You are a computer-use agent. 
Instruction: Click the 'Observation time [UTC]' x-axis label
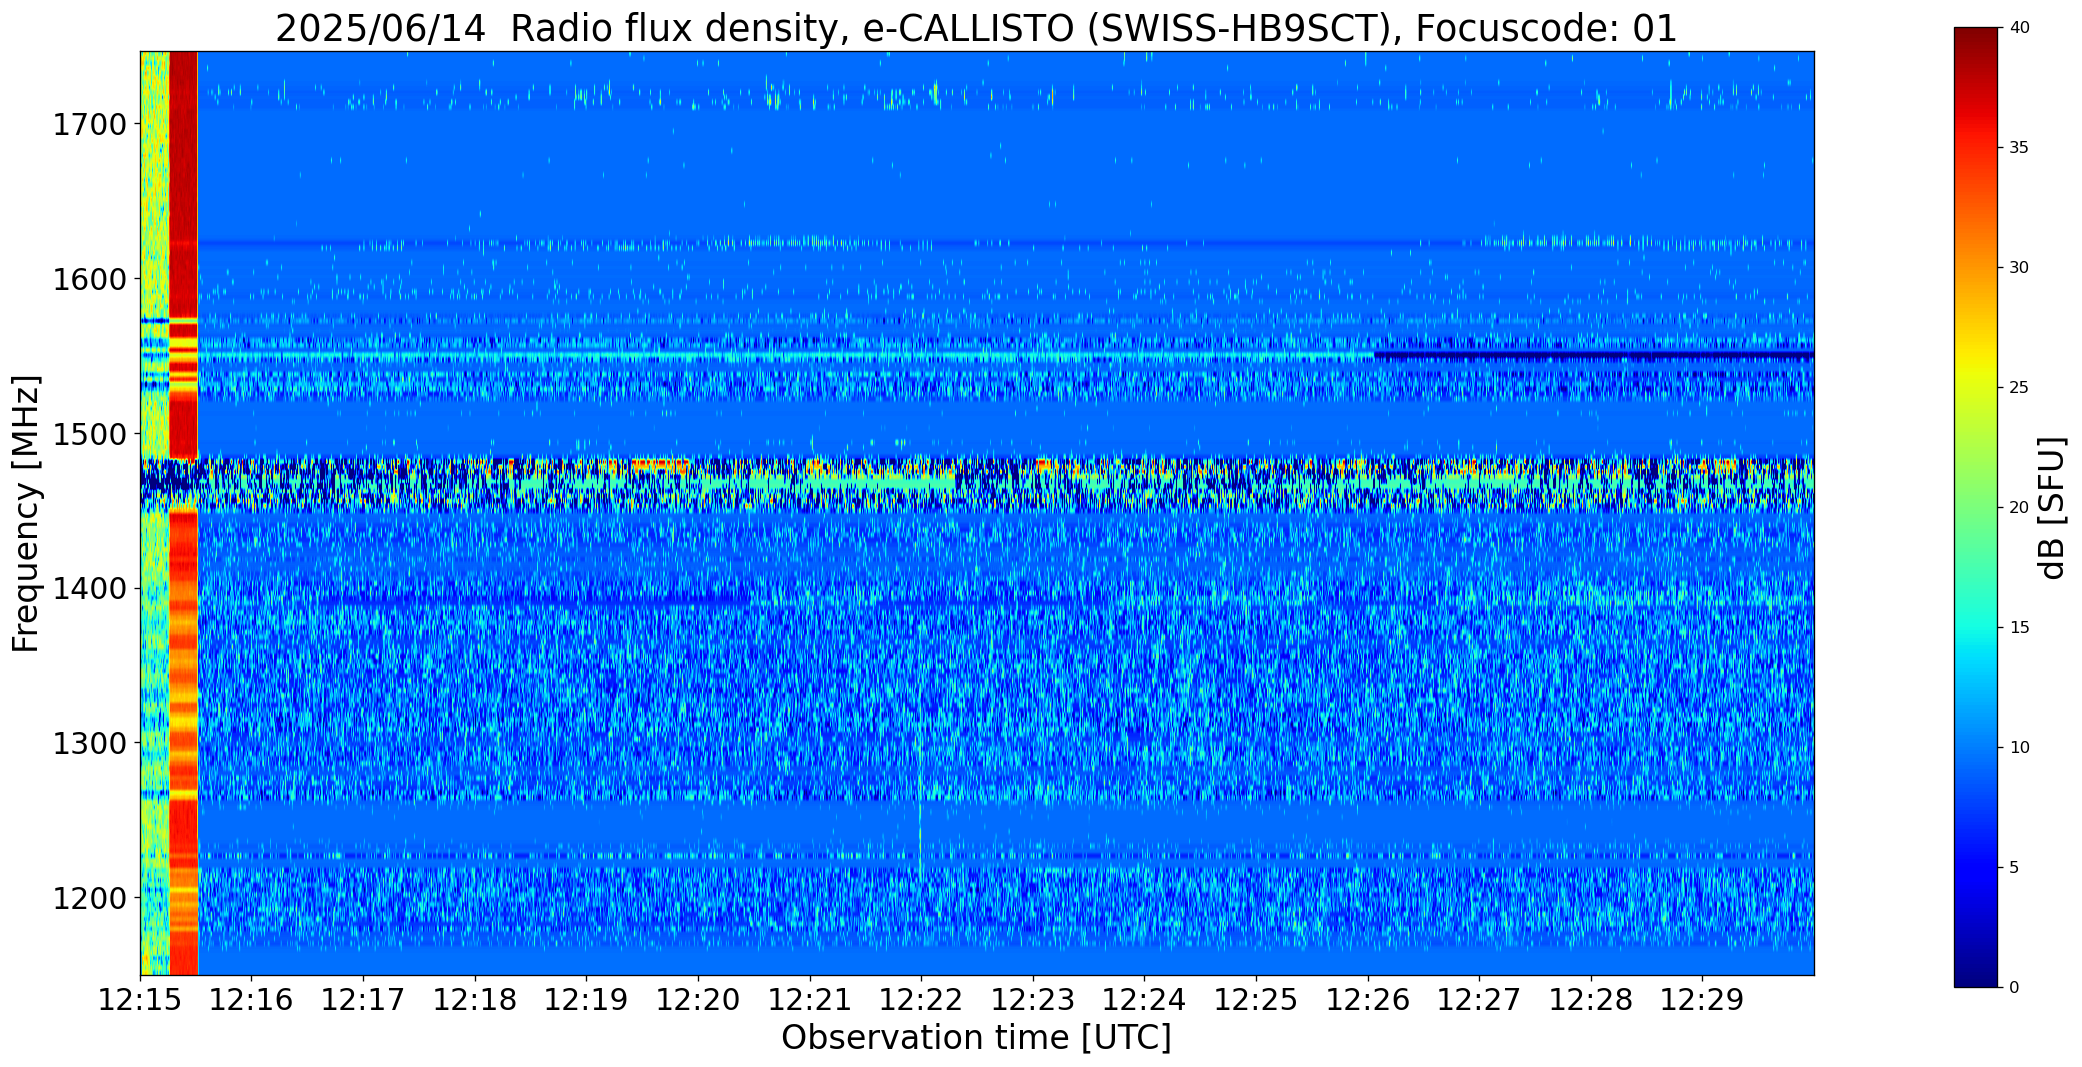click(976, 1038)
